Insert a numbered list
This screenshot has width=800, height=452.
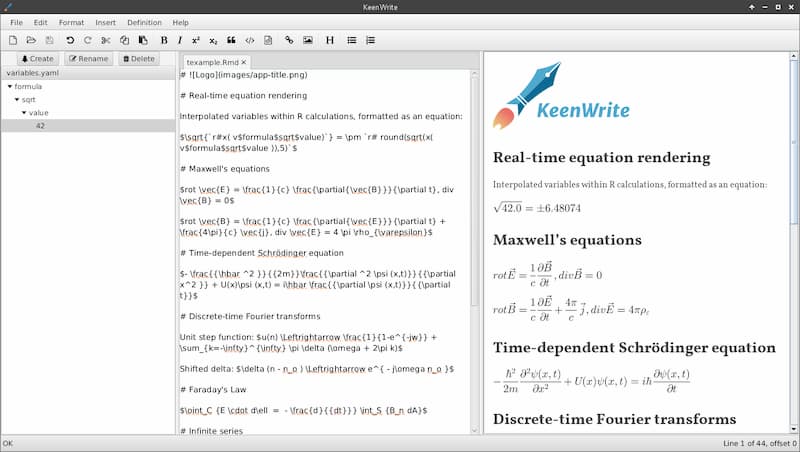pos(370,40)
